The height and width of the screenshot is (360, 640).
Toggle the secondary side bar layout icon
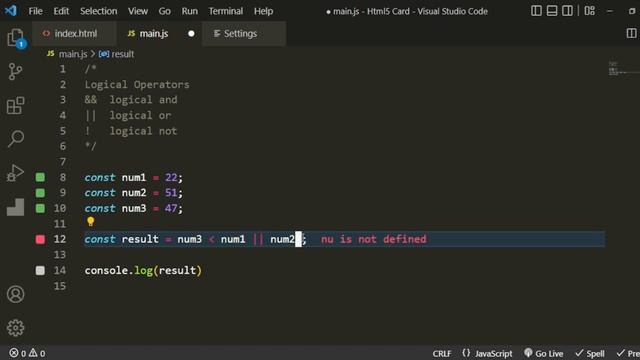(567, 11)
